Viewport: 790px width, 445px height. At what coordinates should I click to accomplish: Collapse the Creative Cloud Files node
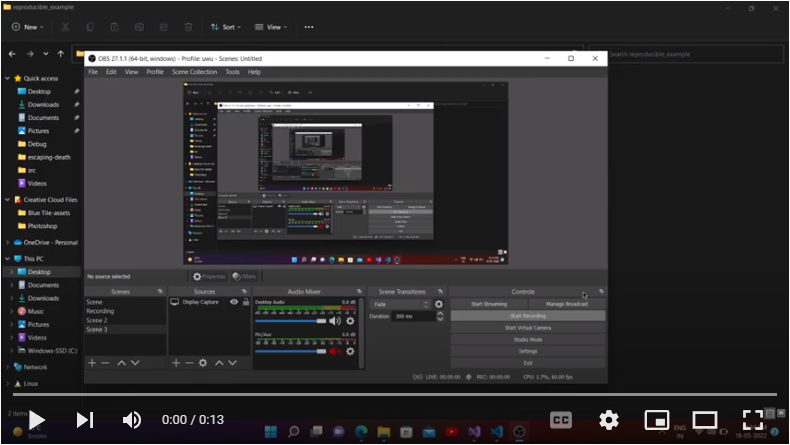coord(8,200)
